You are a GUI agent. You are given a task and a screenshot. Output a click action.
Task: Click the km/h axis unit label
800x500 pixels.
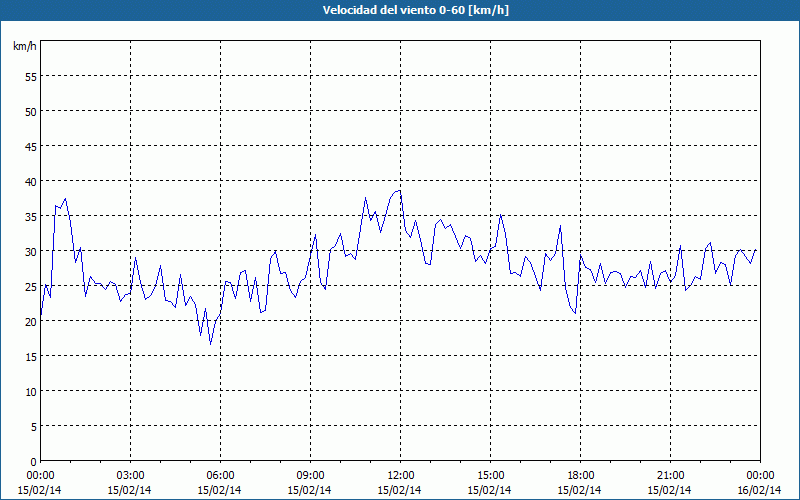click(x=24, y=46)
